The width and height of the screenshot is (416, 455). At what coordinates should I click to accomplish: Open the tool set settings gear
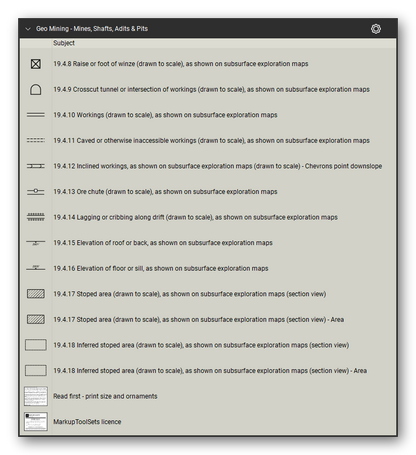pyautogui.click(x=376, y=29)
